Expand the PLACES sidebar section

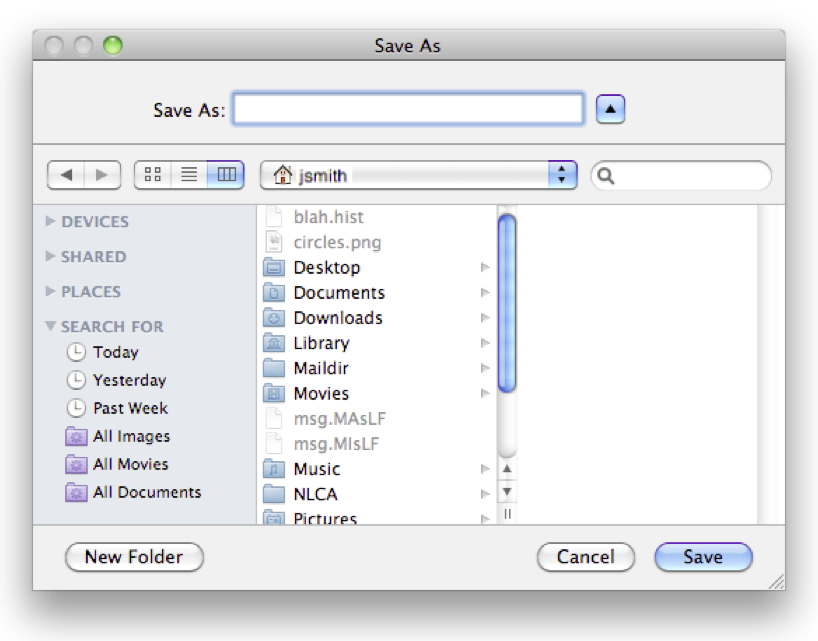[51, 291]
